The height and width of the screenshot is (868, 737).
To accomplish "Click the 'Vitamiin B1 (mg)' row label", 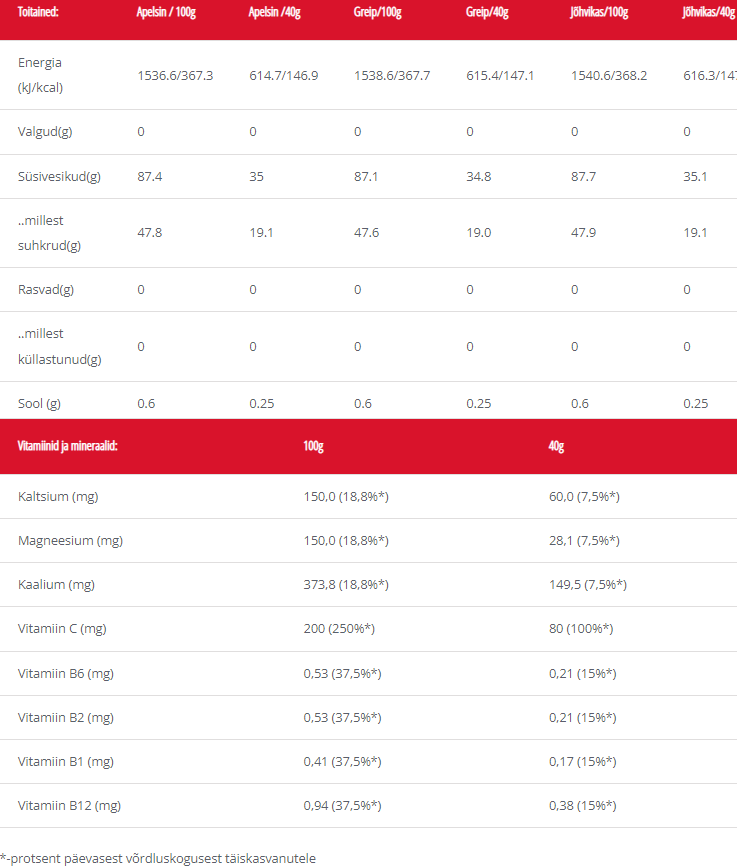I will (x=65, y=762).
